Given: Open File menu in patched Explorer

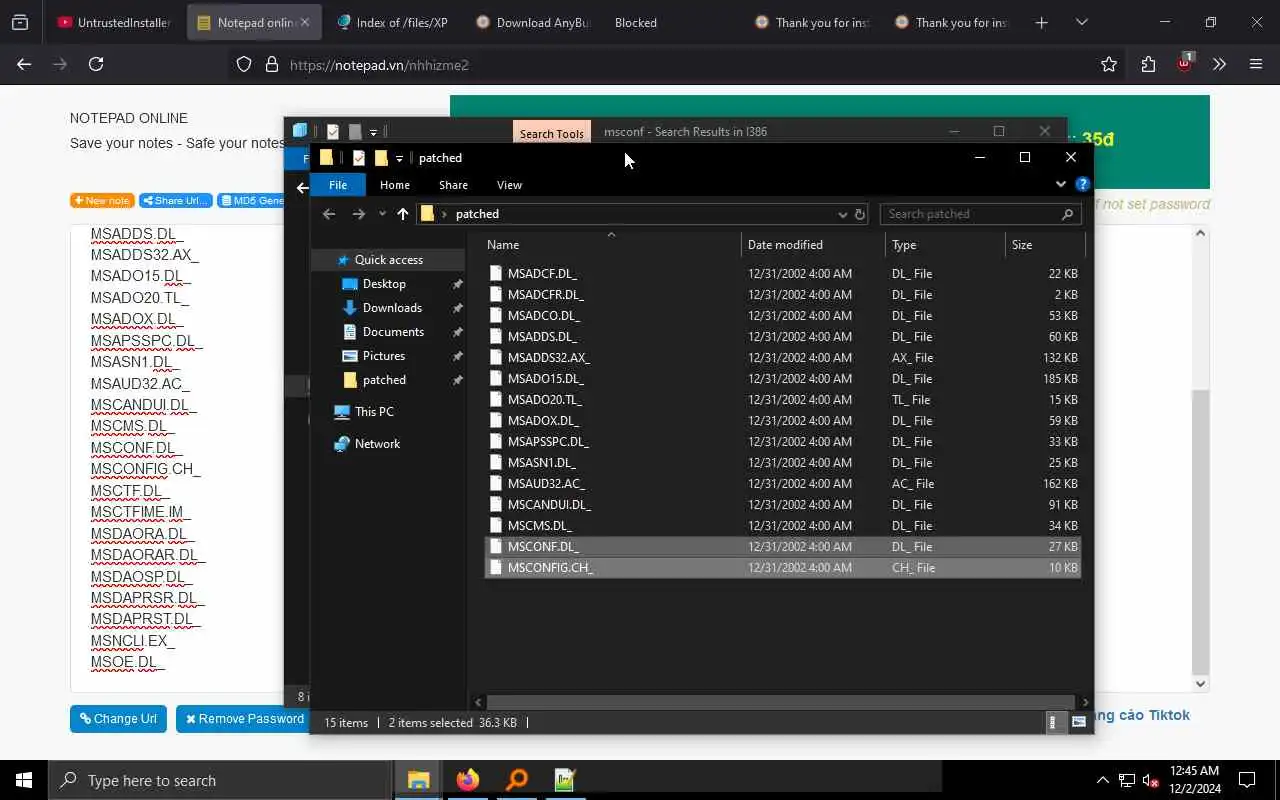Looking at the screenshot, I should tap(338, 184).
